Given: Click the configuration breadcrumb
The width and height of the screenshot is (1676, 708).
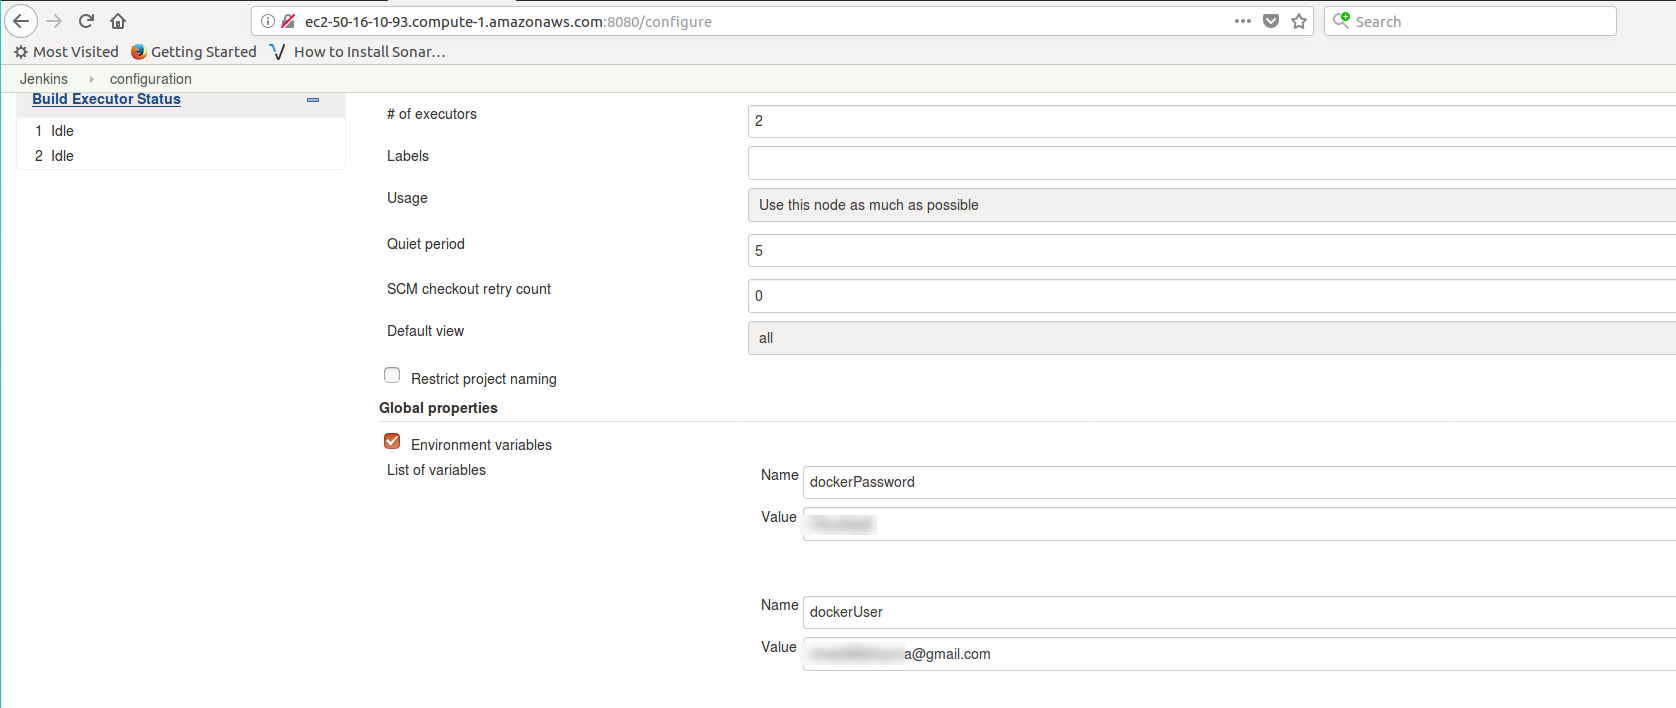Looking at the screenshot, I should pyautogui.click(x=151, y=79).
